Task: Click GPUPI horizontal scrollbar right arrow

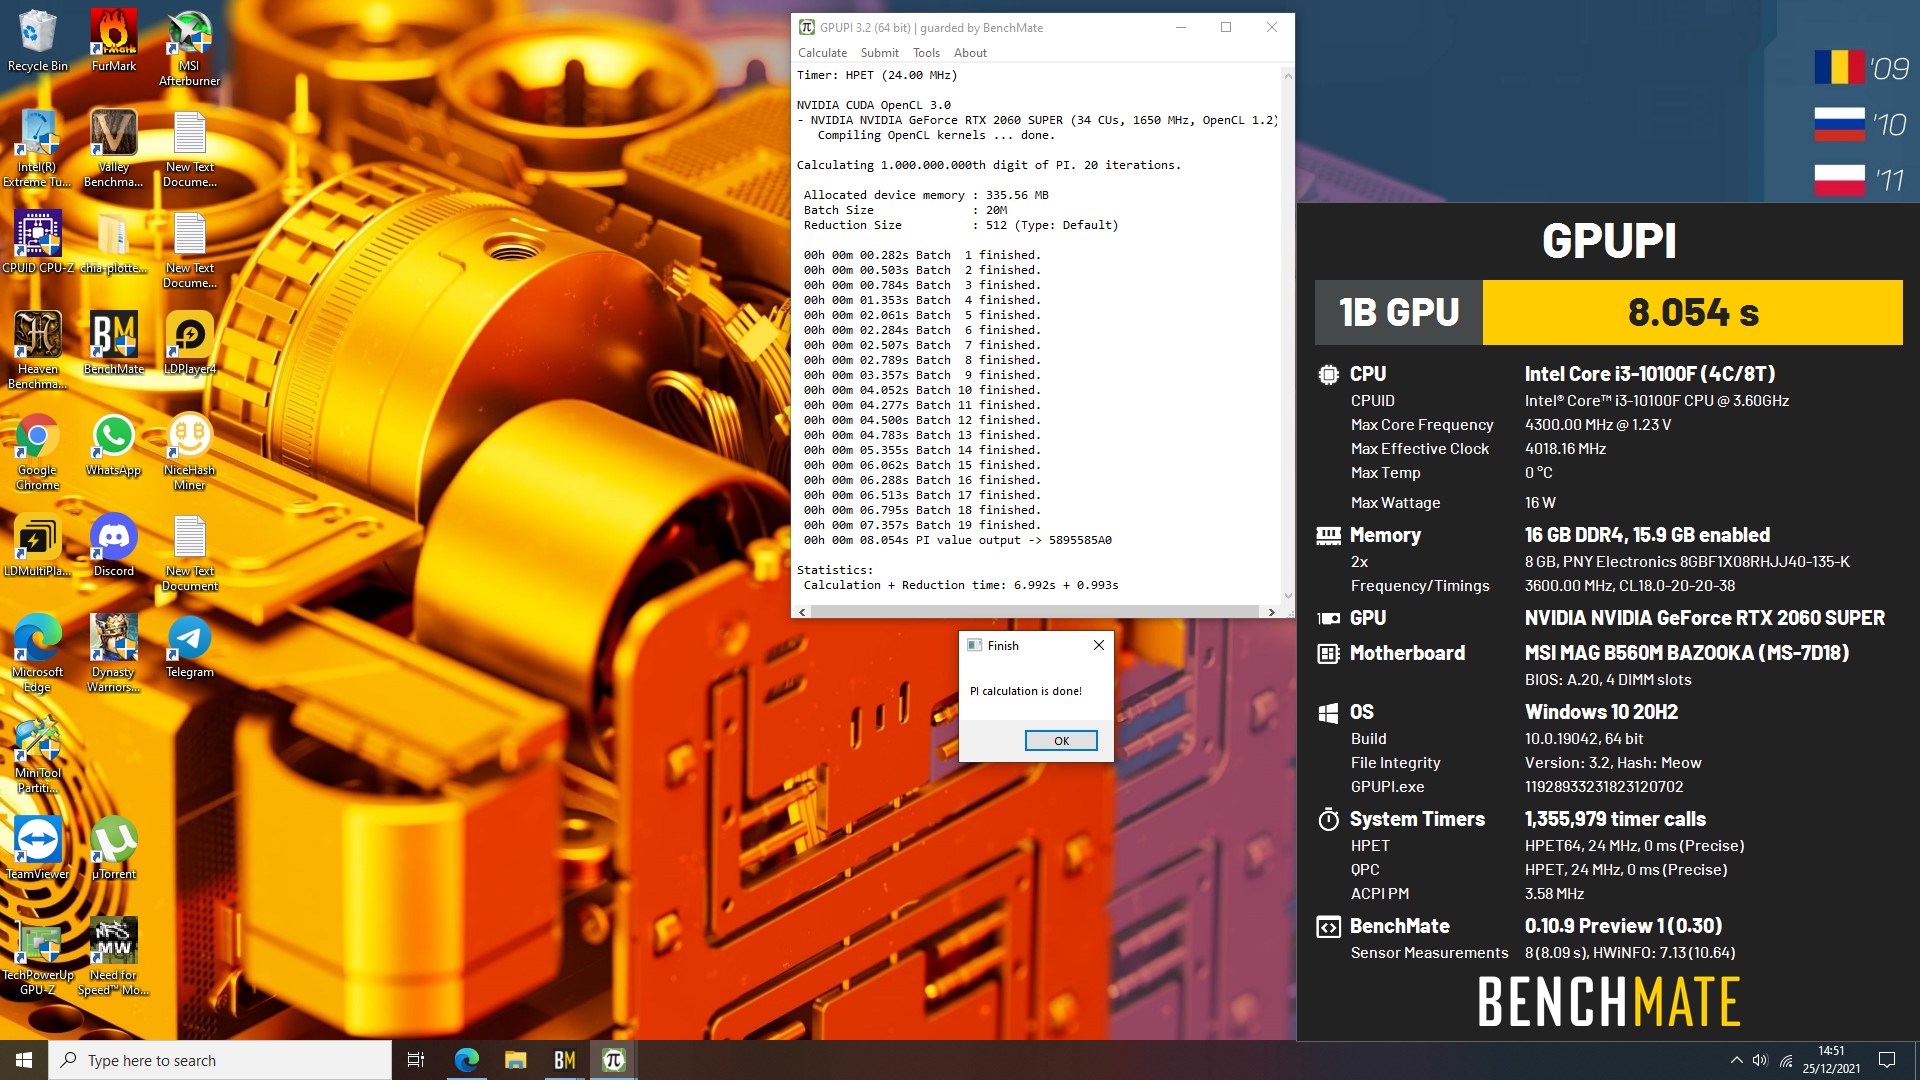Action: pyautogui.click(x=1271, y=612)
